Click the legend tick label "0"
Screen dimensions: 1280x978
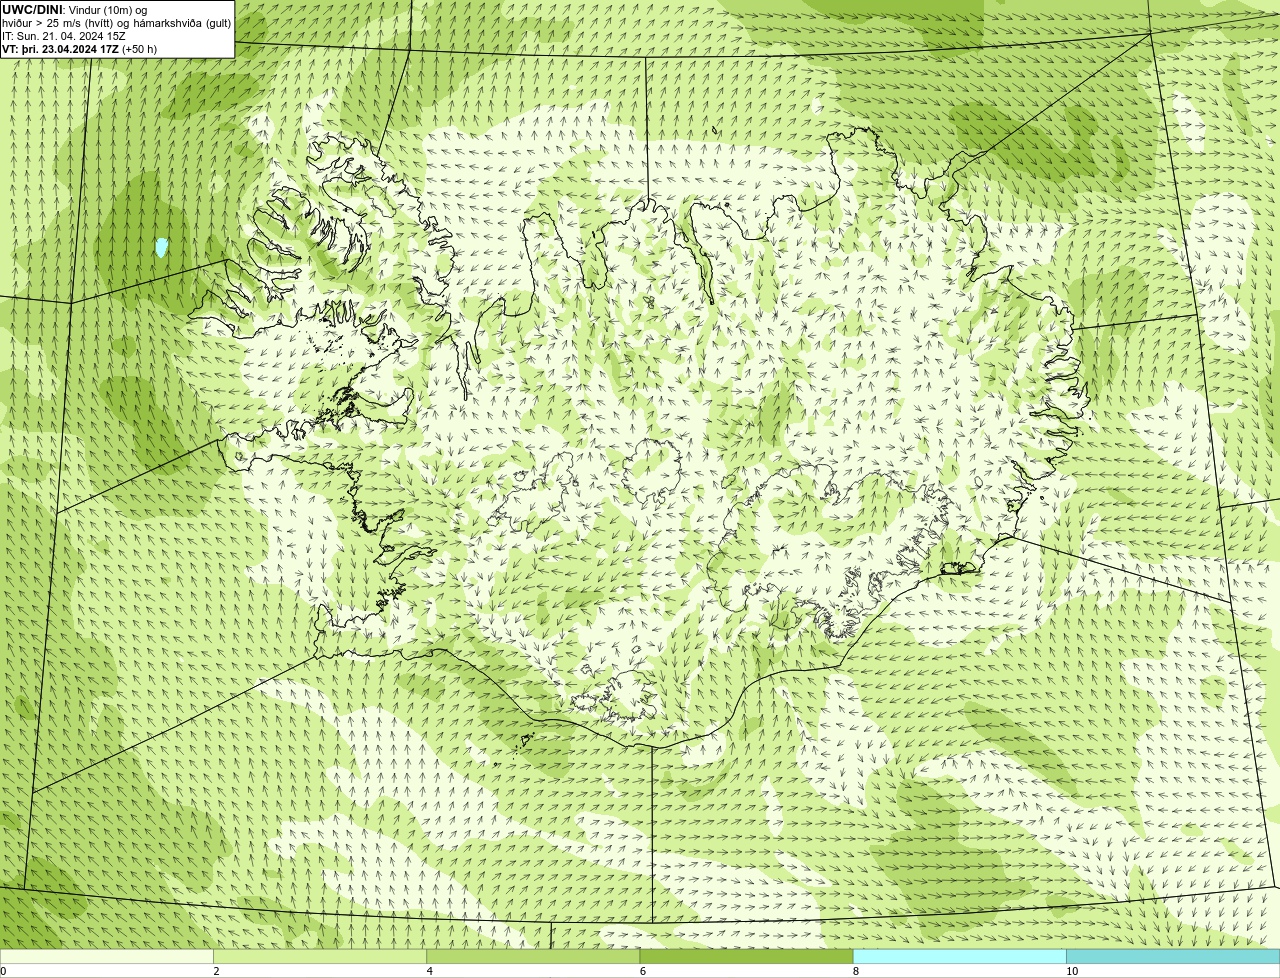click(x=3, y=971)
